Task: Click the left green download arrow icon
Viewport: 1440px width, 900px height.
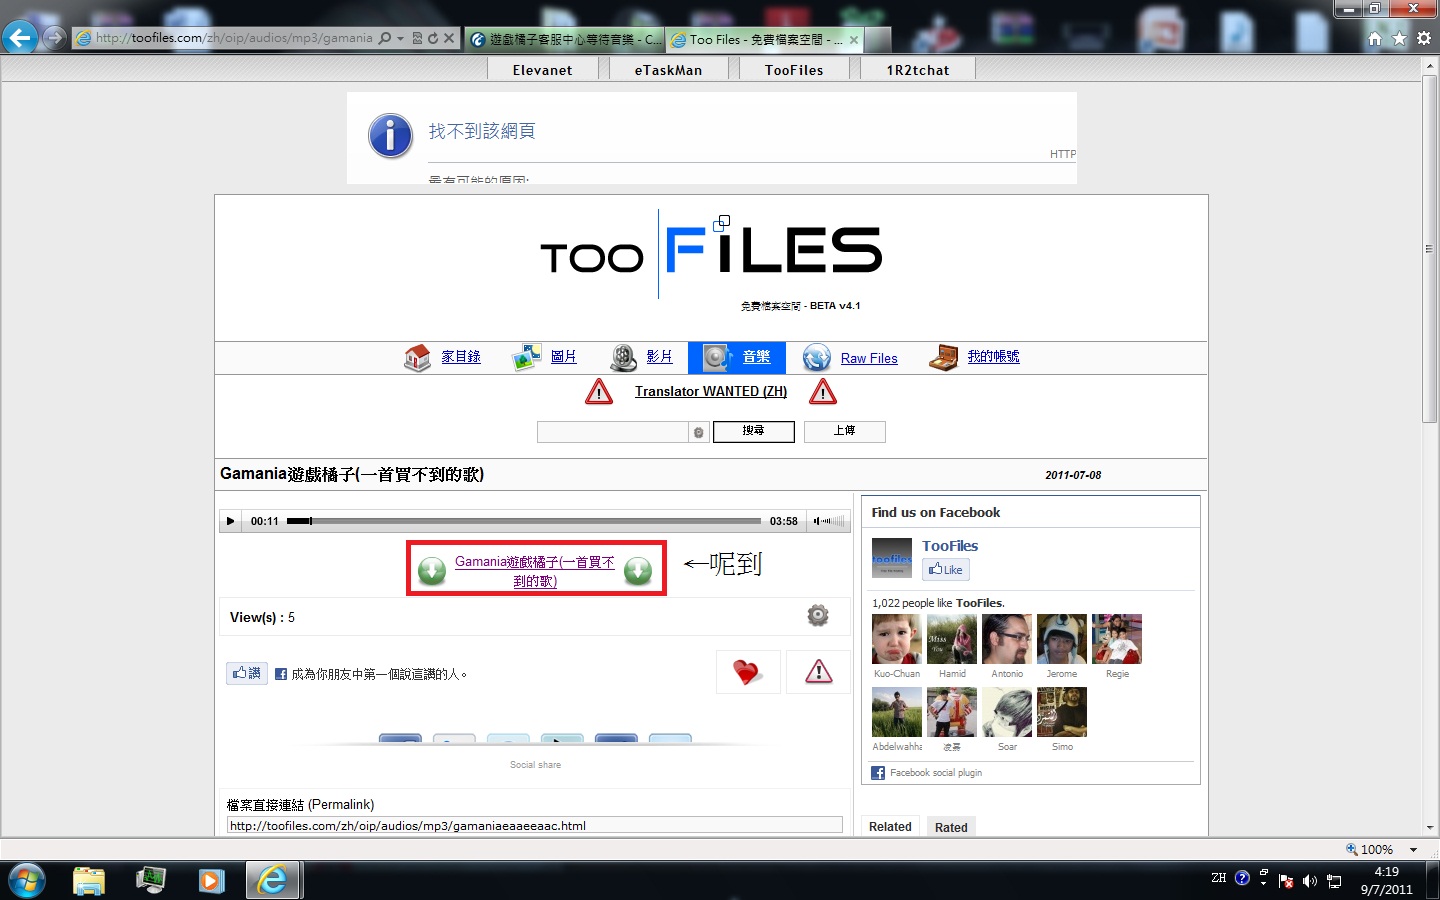Action: pyautogui.click(x=432, y=571)
